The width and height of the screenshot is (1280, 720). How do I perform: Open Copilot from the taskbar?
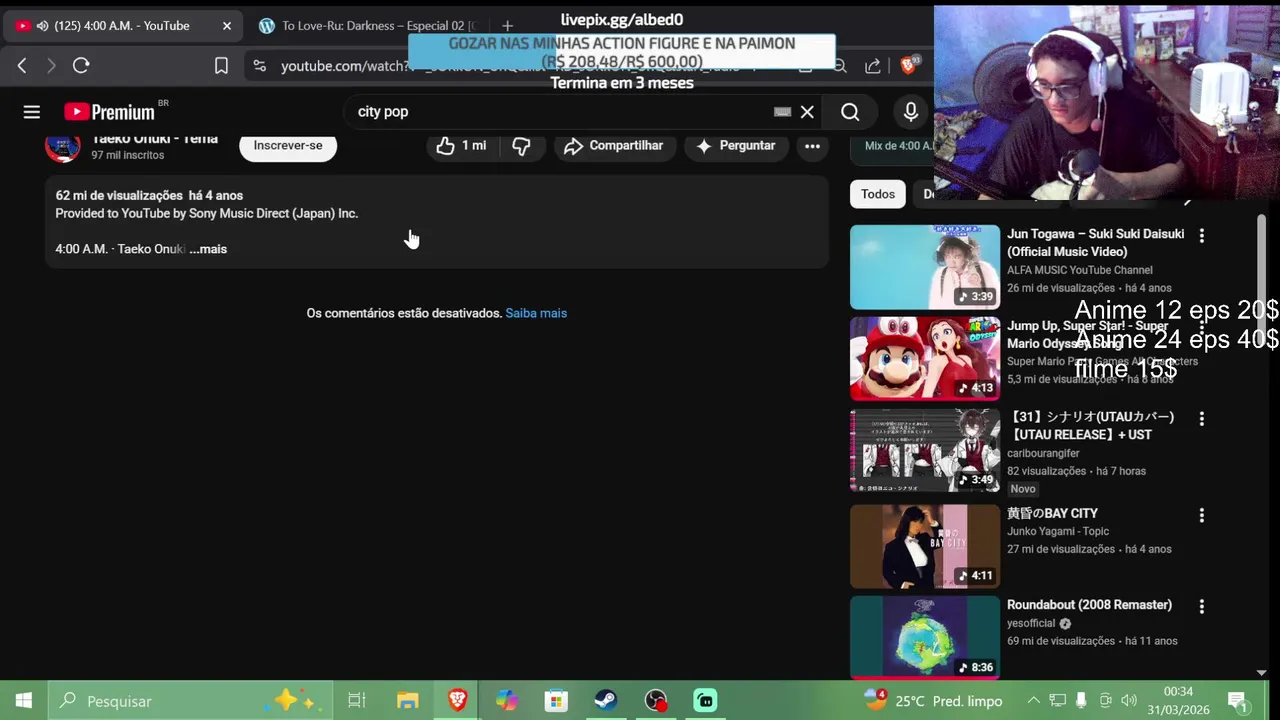[507, 701]
